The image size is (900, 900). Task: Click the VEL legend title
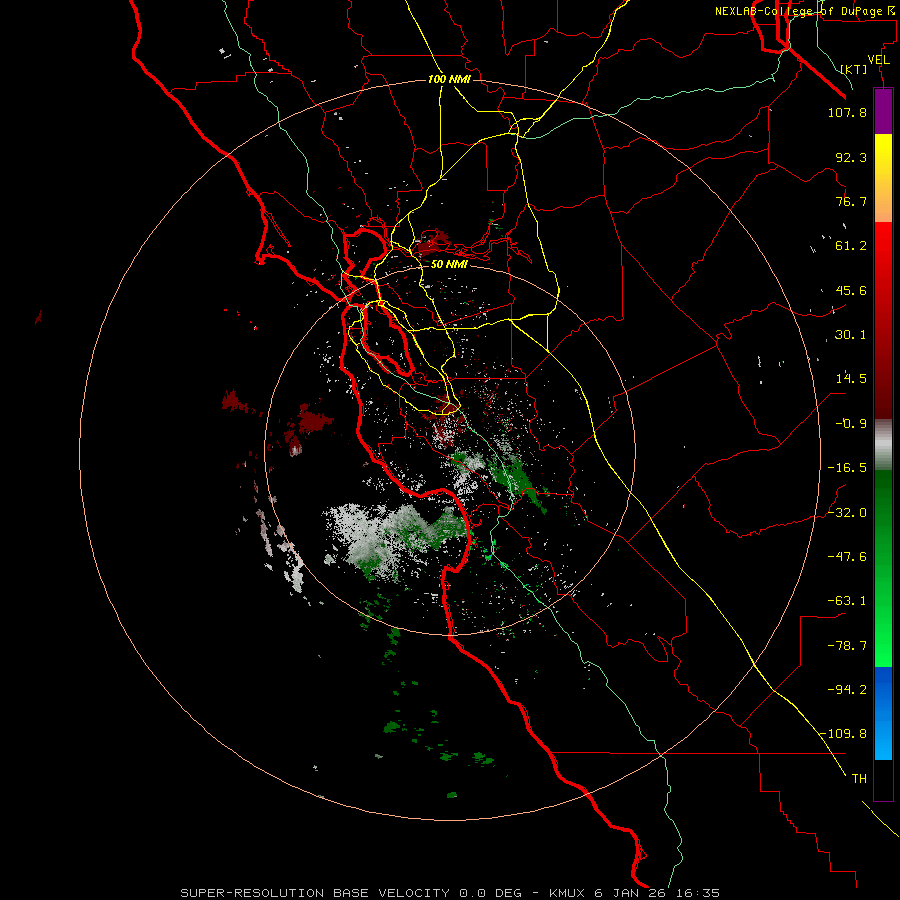tap(878, 60)
